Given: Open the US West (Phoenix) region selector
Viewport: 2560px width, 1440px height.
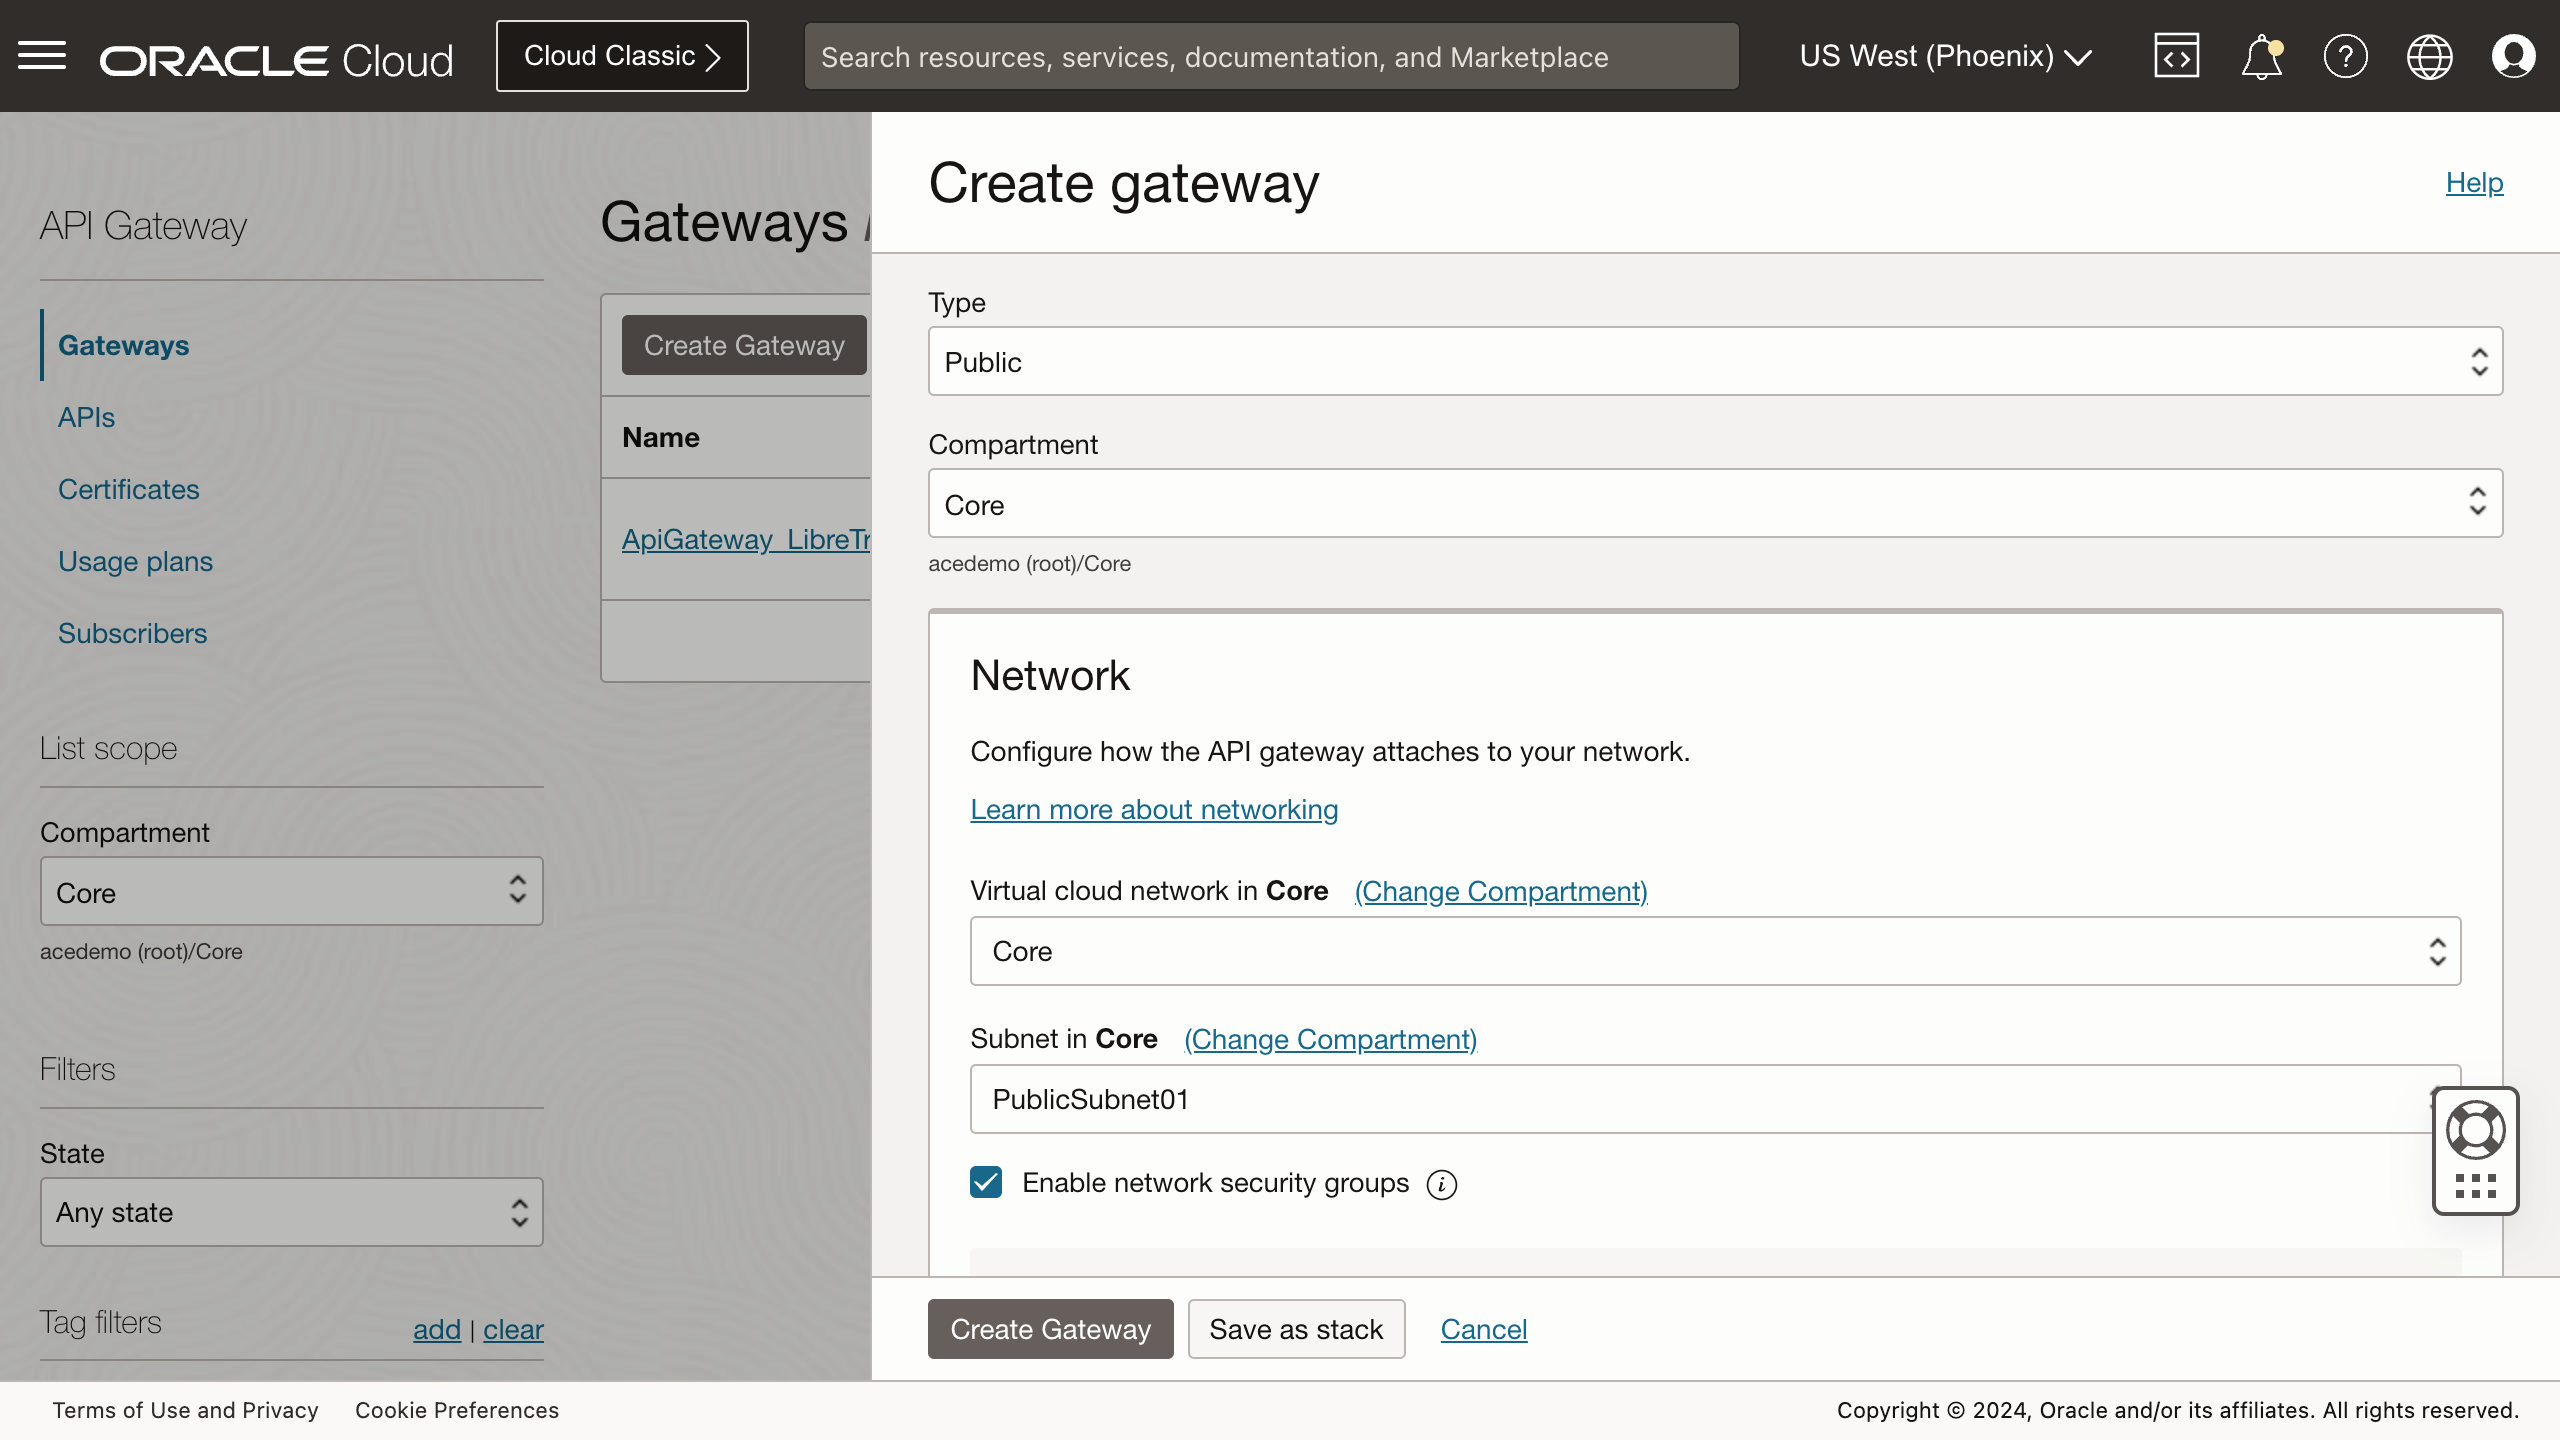Looking at the screenshot, I should [x=1945, y=56].
